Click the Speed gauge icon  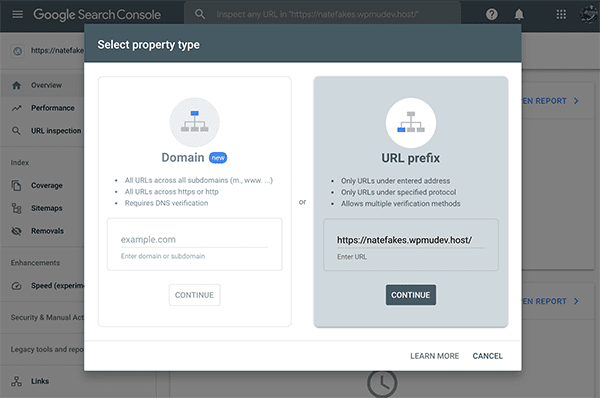pyautogui.click(x=16, y=286)
